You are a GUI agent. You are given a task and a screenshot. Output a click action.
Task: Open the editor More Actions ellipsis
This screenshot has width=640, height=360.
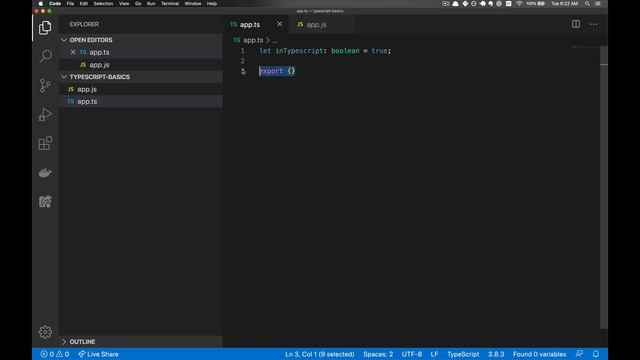[593, 24]
